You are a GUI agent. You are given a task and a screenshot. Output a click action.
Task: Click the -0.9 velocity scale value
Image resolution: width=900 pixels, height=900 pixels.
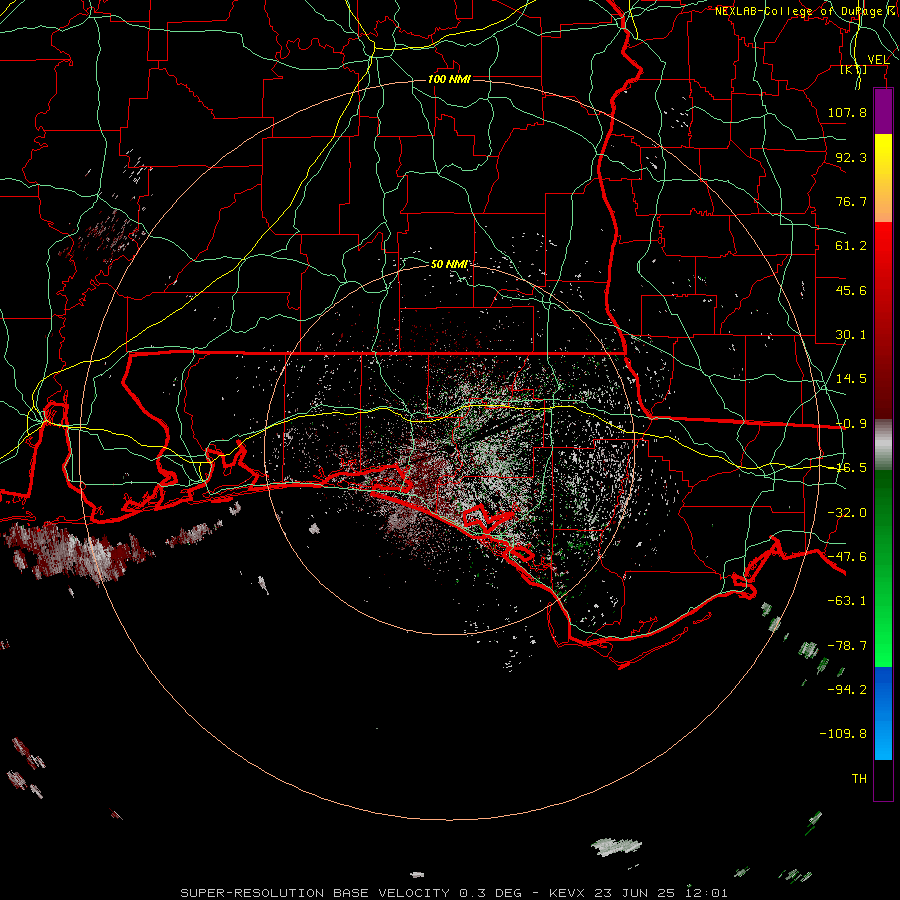[x=851, y=424]
